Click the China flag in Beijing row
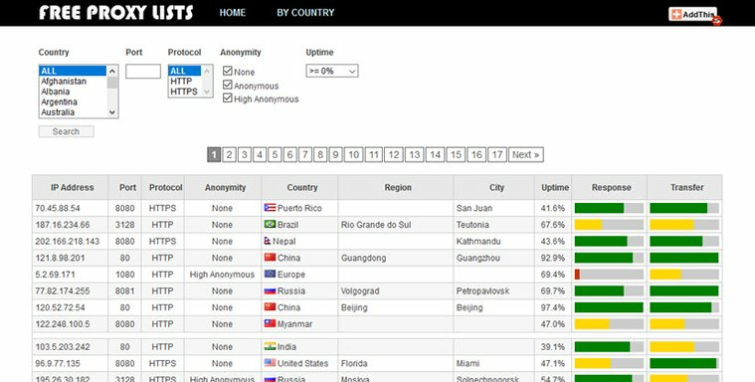Viewport: 755px width, 382px height. point(270,307)
